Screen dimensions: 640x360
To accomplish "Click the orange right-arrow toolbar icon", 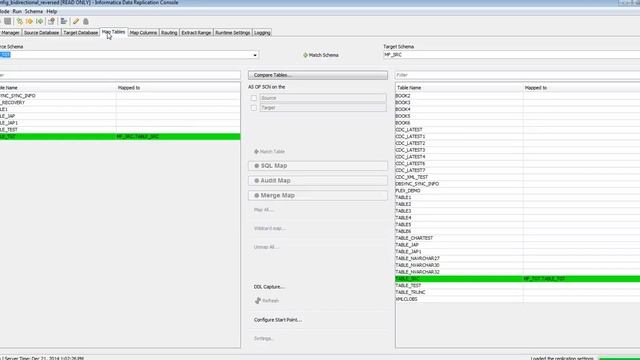I will [x=29, y=21].
